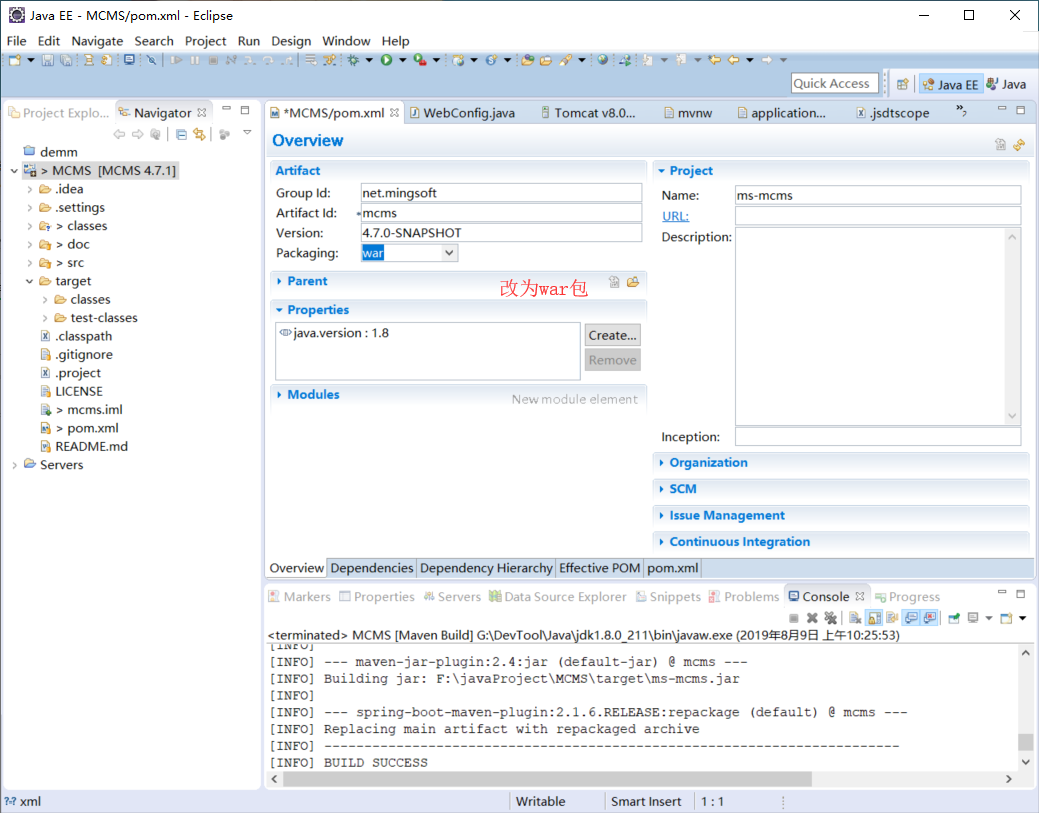1039x813 pixels.
Task: Click the Back navigation arrow in main toolbar
Action: pyautogui.click(x=734, y=60)
